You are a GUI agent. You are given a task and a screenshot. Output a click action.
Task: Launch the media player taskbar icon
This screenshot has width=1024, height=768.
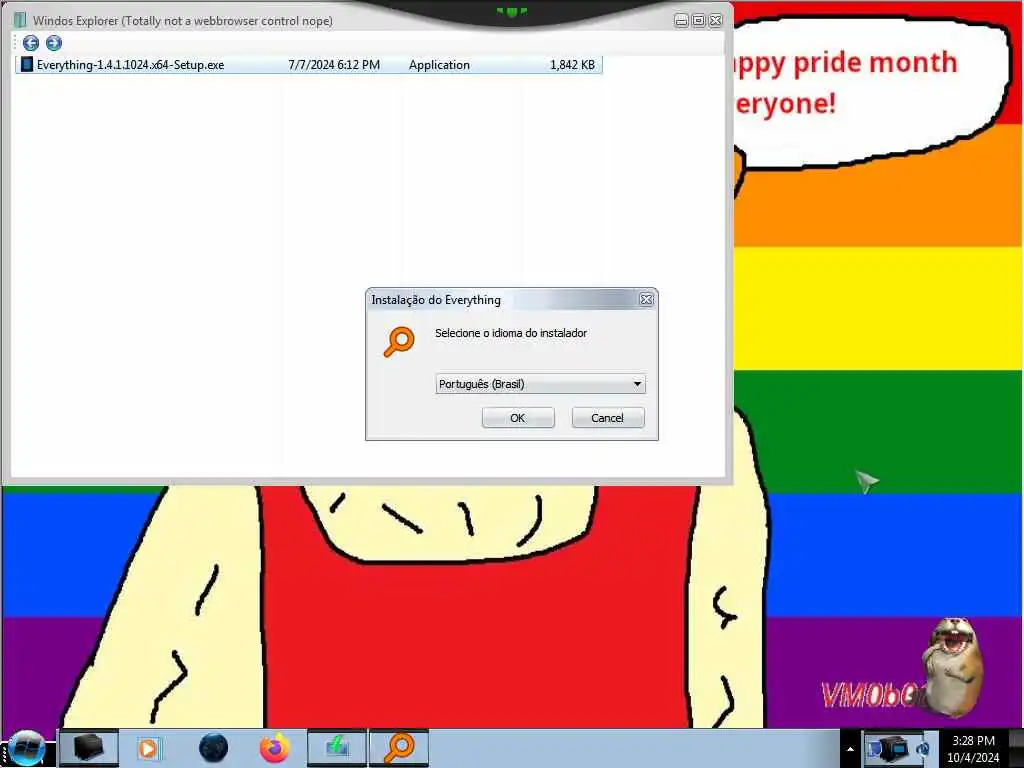[148, 748]
